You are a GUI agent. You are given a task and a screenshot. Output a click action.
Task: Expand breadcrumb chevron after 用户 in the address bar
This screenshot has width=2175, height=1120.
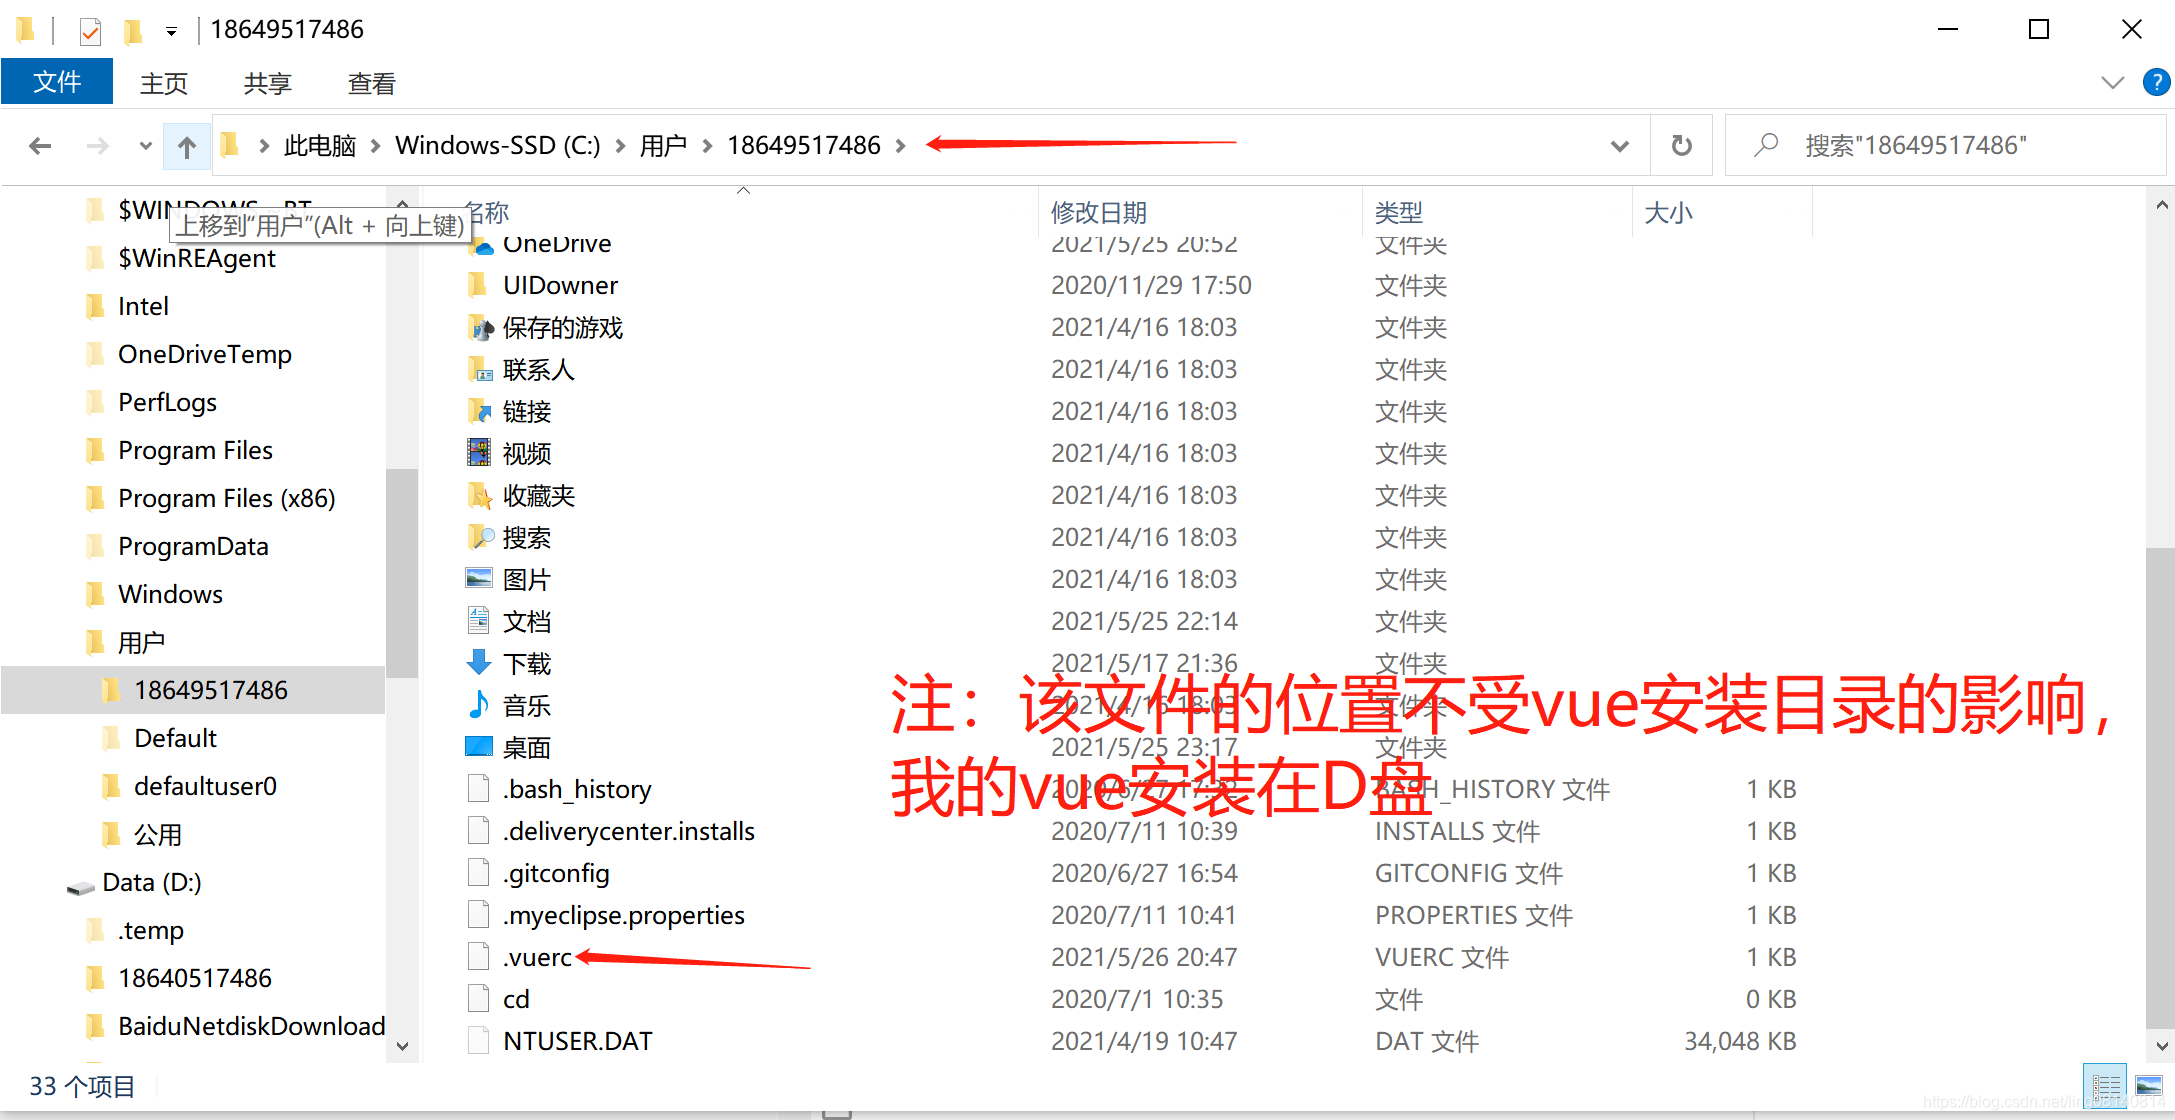[707, 146]
